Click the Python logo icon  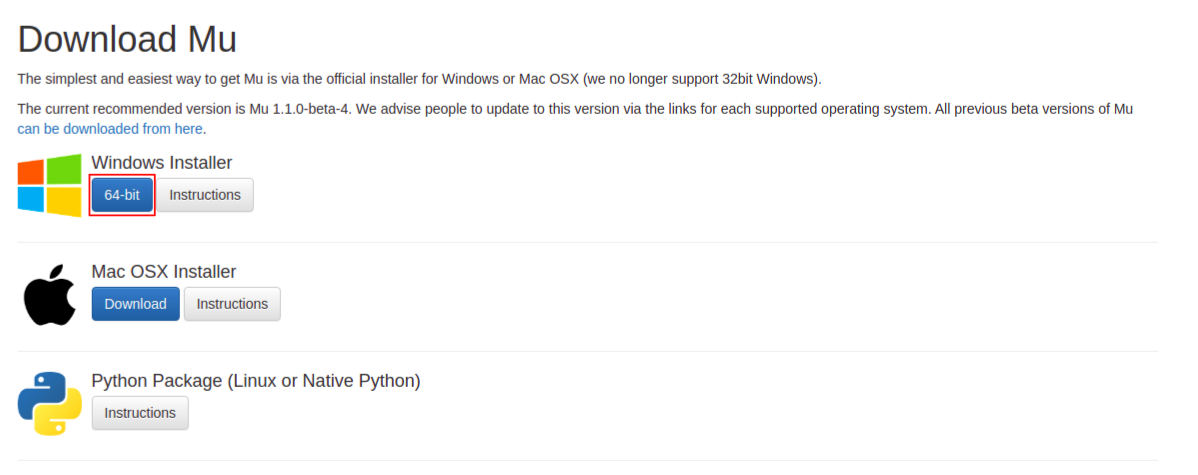50,404
